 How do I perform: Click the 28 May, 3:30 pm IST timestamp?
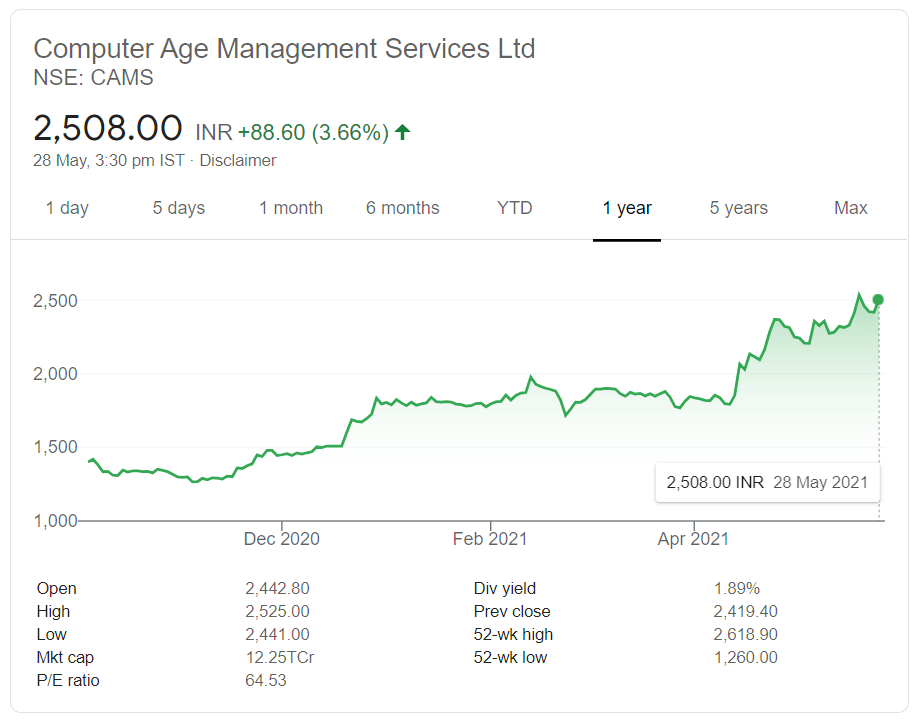(109, 161)
